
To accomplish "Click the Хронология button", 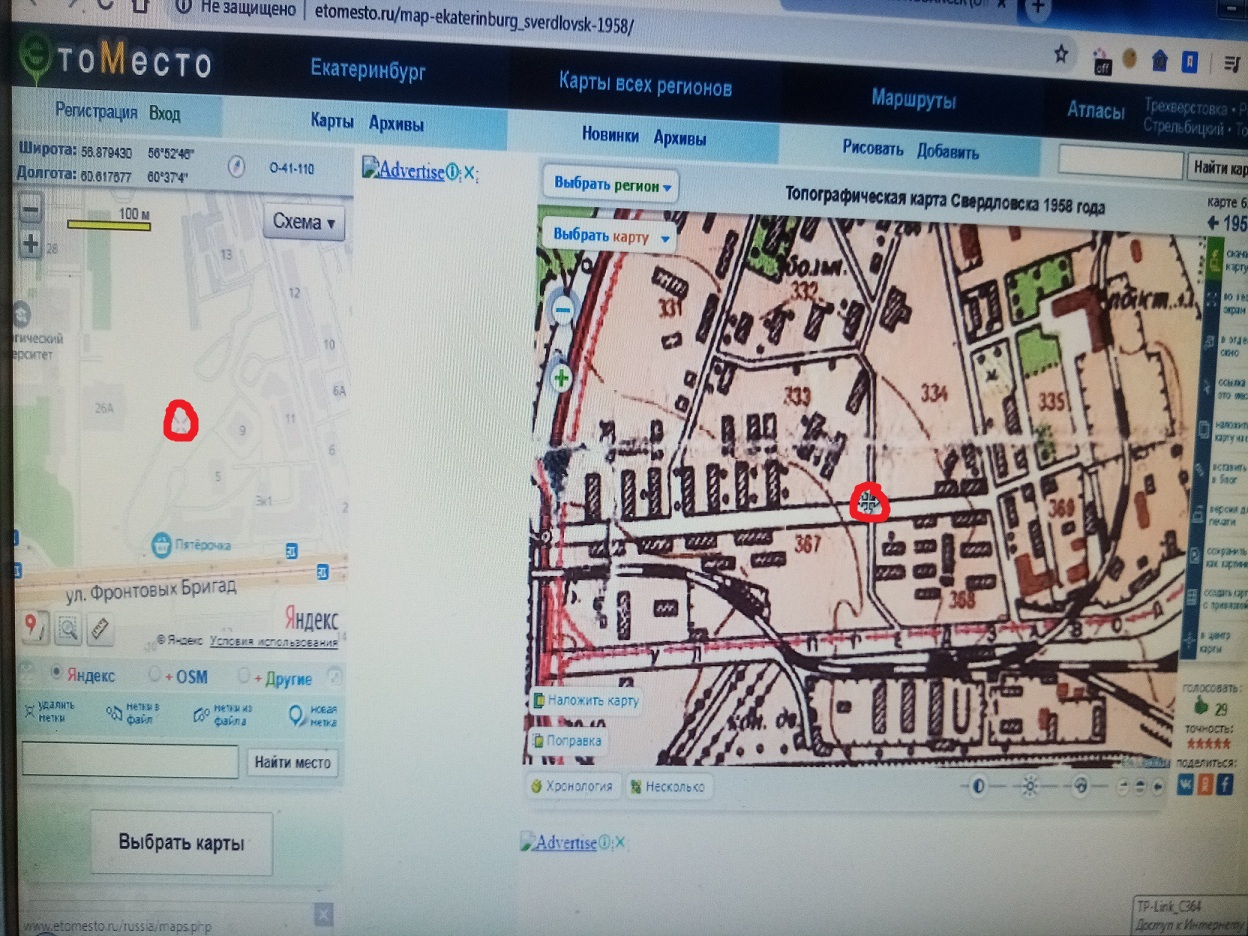I will click(x=572, y=786).
